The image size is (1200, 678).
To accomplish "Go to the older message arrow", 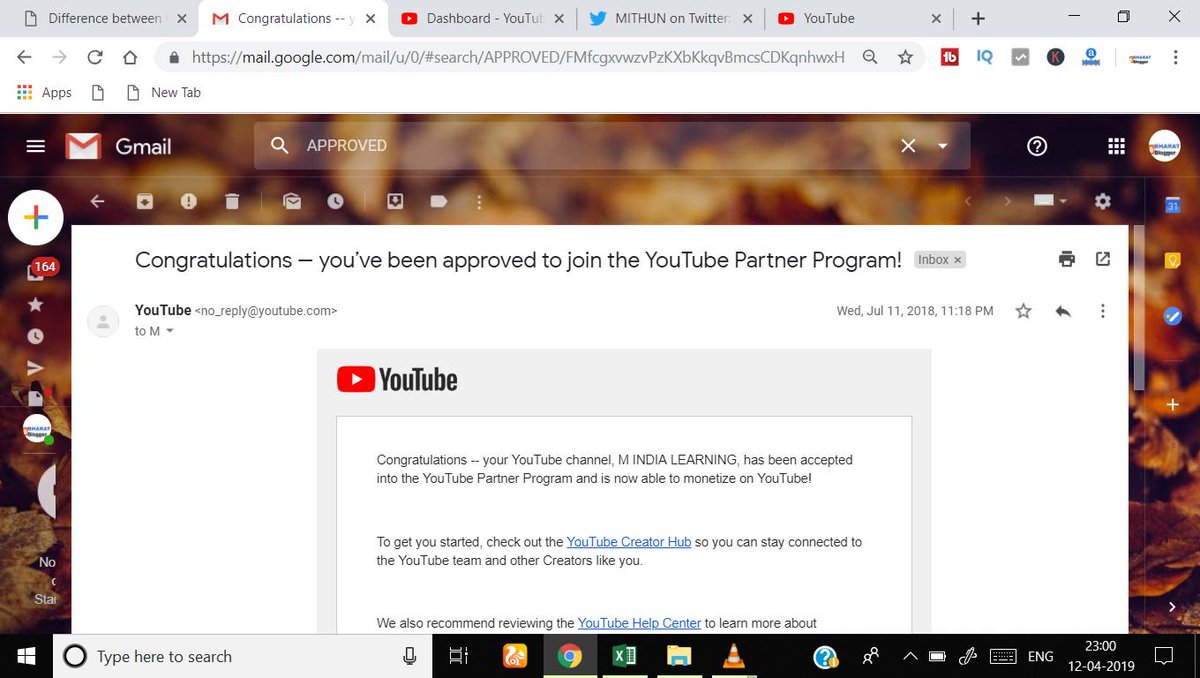I will pos(1007,201).
